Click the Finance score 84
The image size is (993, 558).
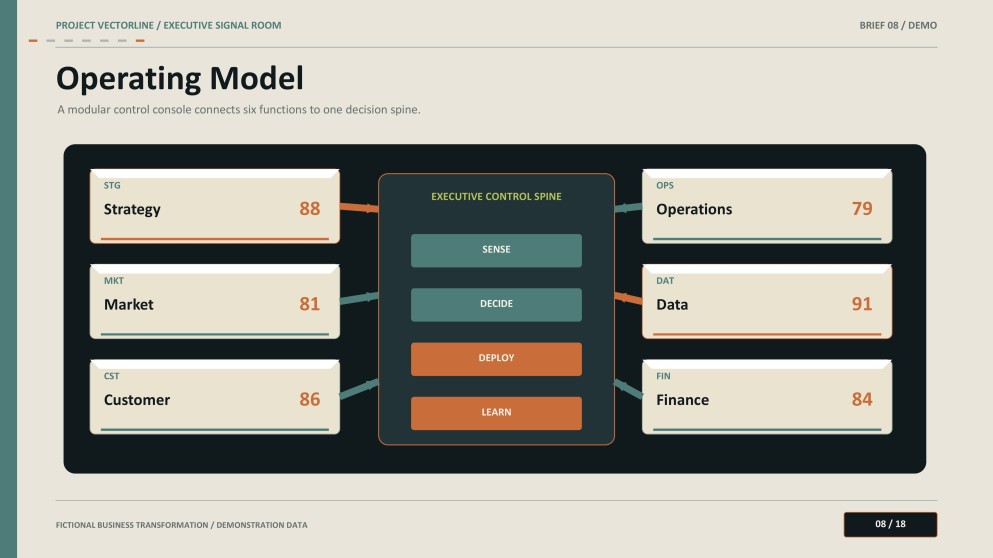[862, 399]
